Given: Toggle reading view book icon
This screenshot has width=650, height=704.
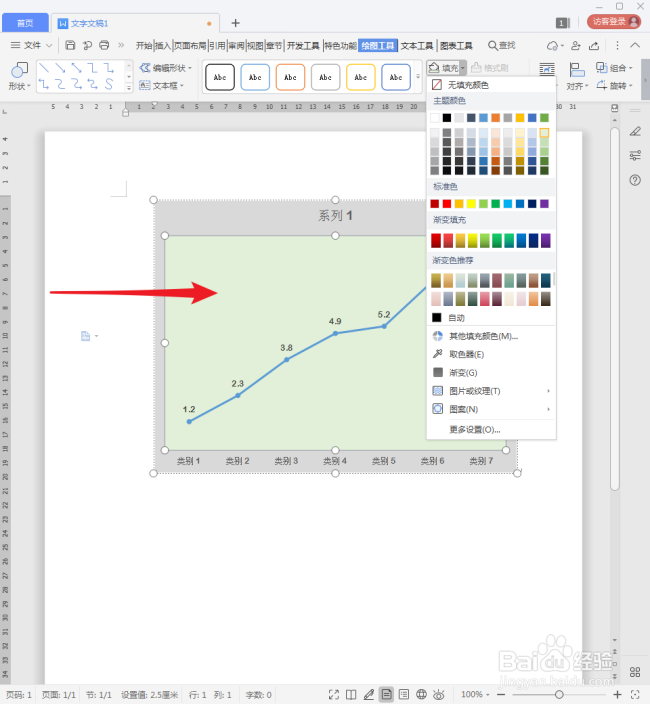Looking at the screenshot, I should (351, 695).
